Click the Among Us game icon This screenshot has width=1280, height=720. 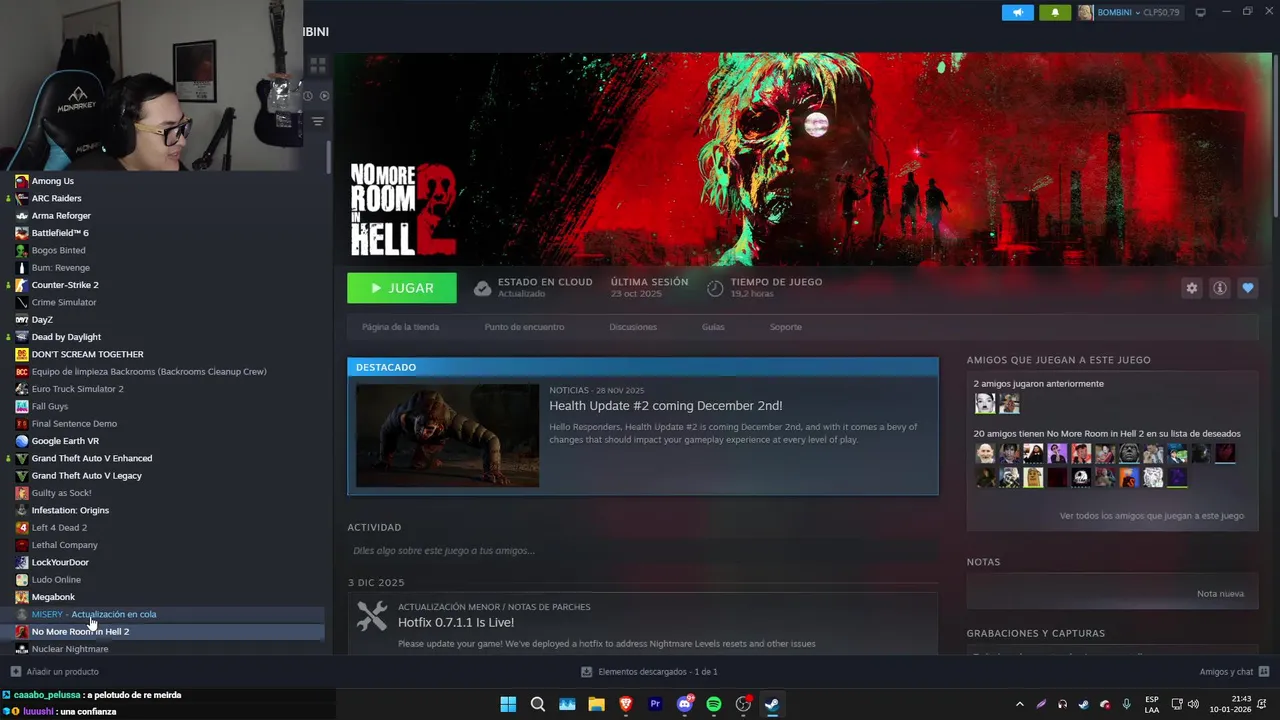point(21,181)
